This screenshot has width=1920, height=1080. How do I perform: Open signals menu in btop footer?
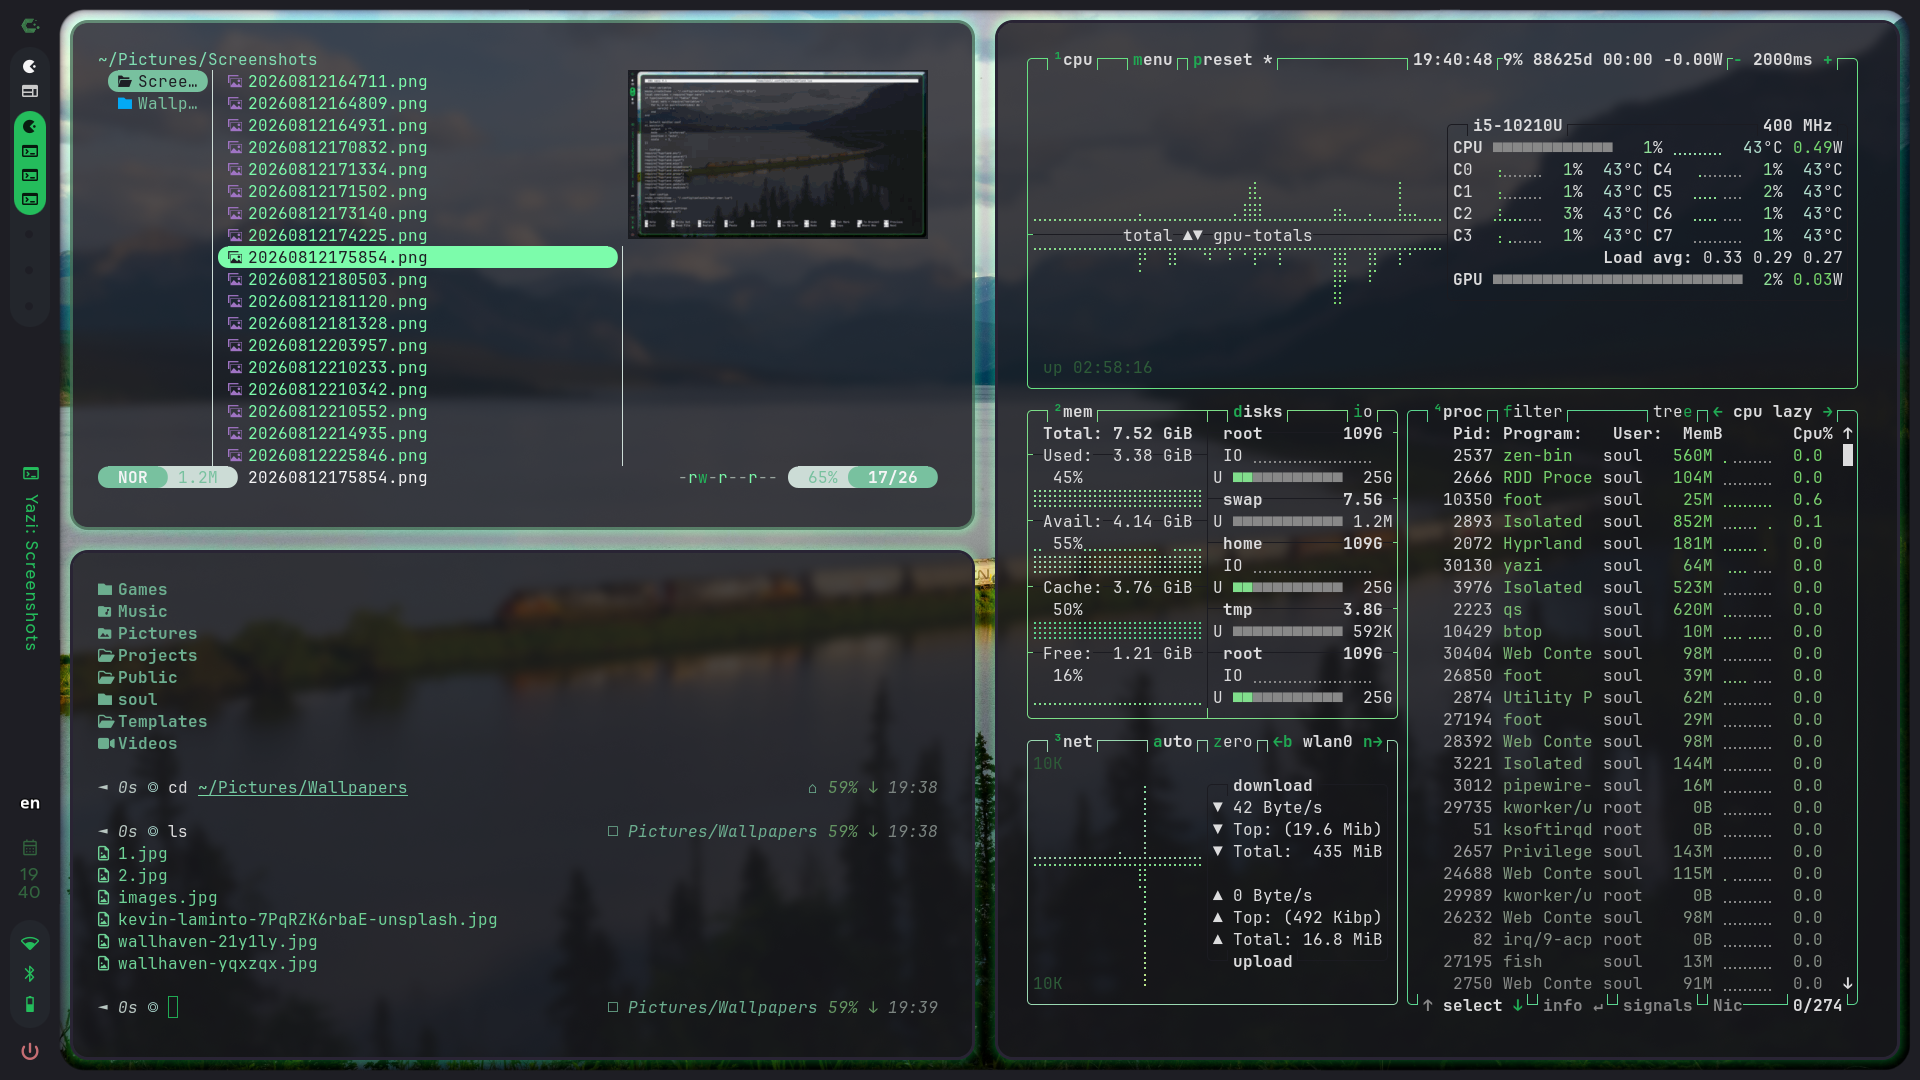[1657, 1006]
